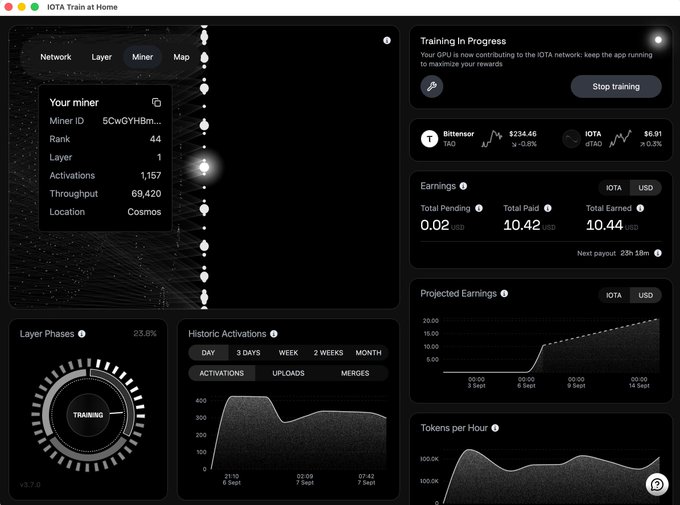This screenshot has width=680, height=505.
Task: Select the glowing highlighted miner node
Action: click(x=204, y=167)
